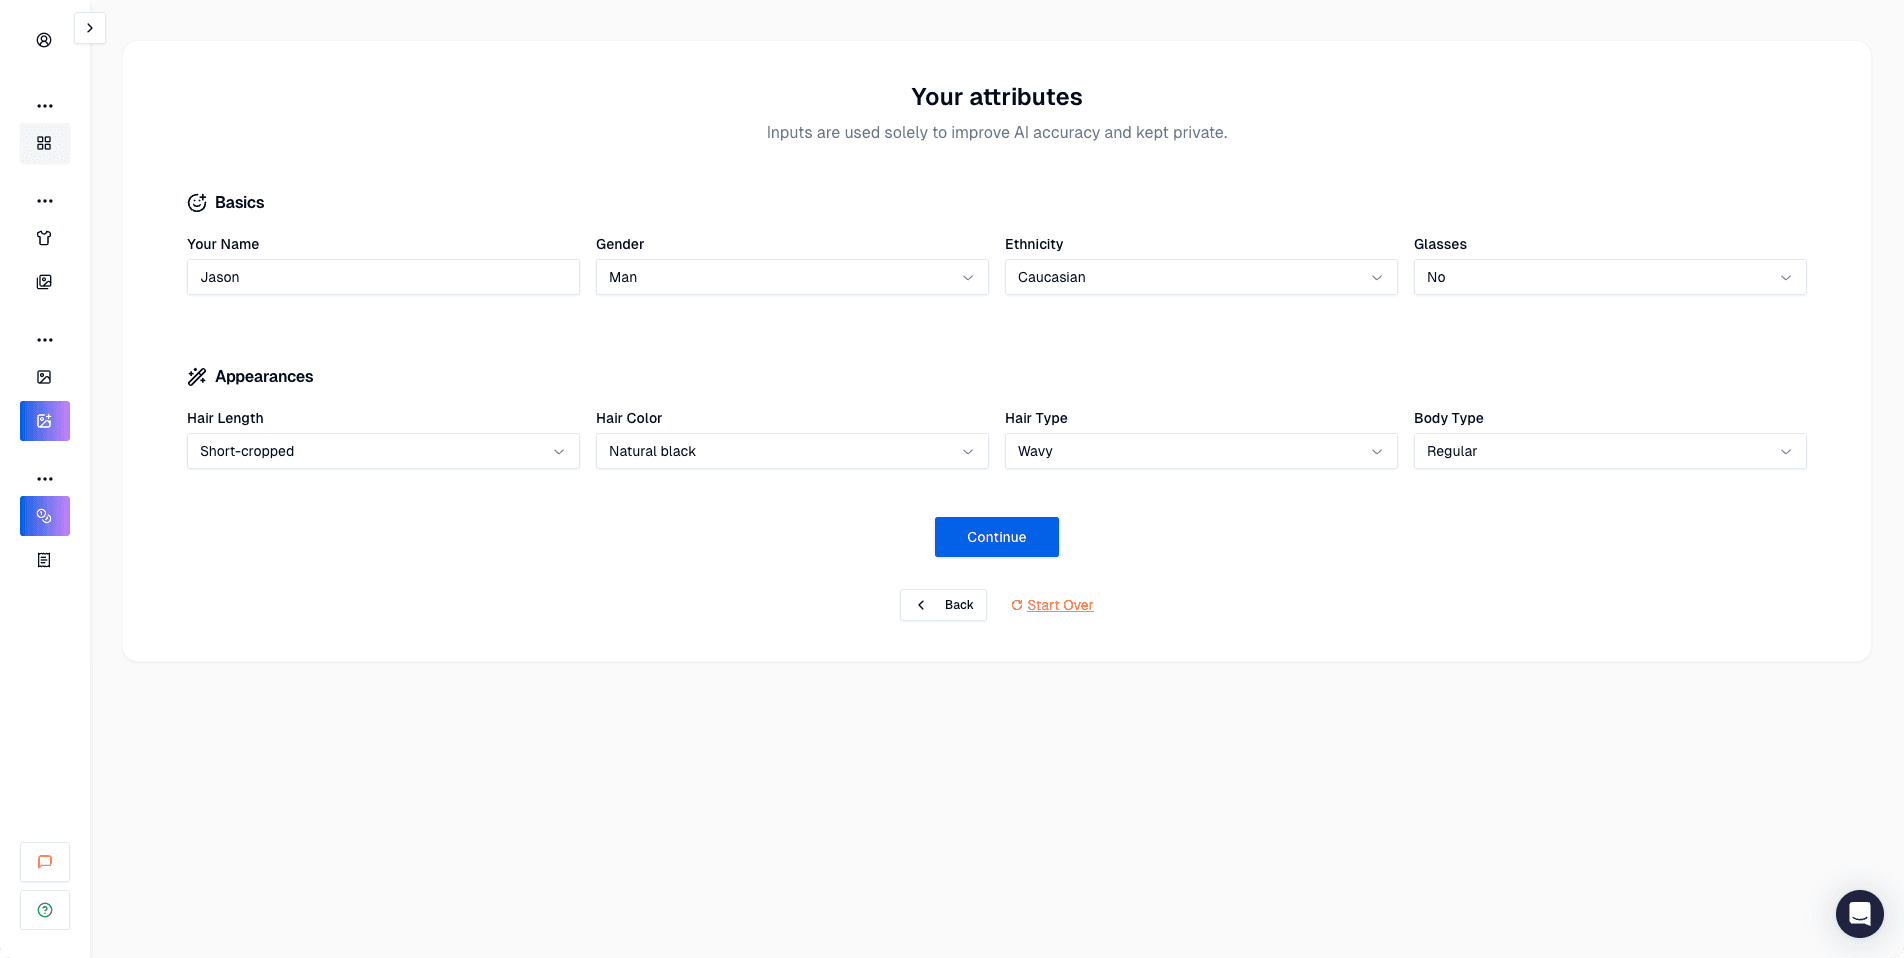The height and width of the screenshot is (958, 1904).
Task: Open the Gender dropdown showing Man
Action: (791, 277)
